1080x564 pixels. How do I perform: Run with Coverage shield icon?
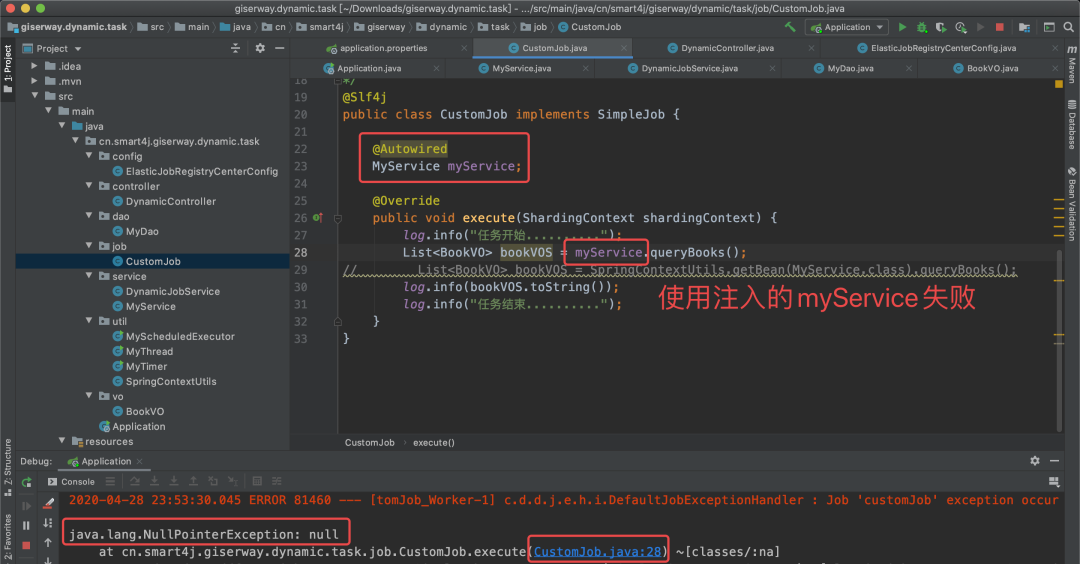click(941, 27)
